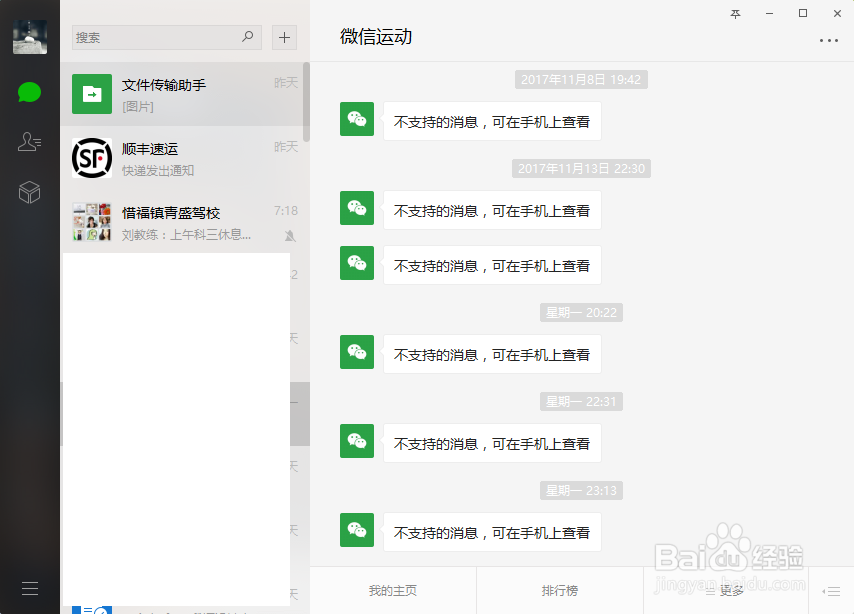
Task: Click the SF logo avatar
Action: coord(92,158)
